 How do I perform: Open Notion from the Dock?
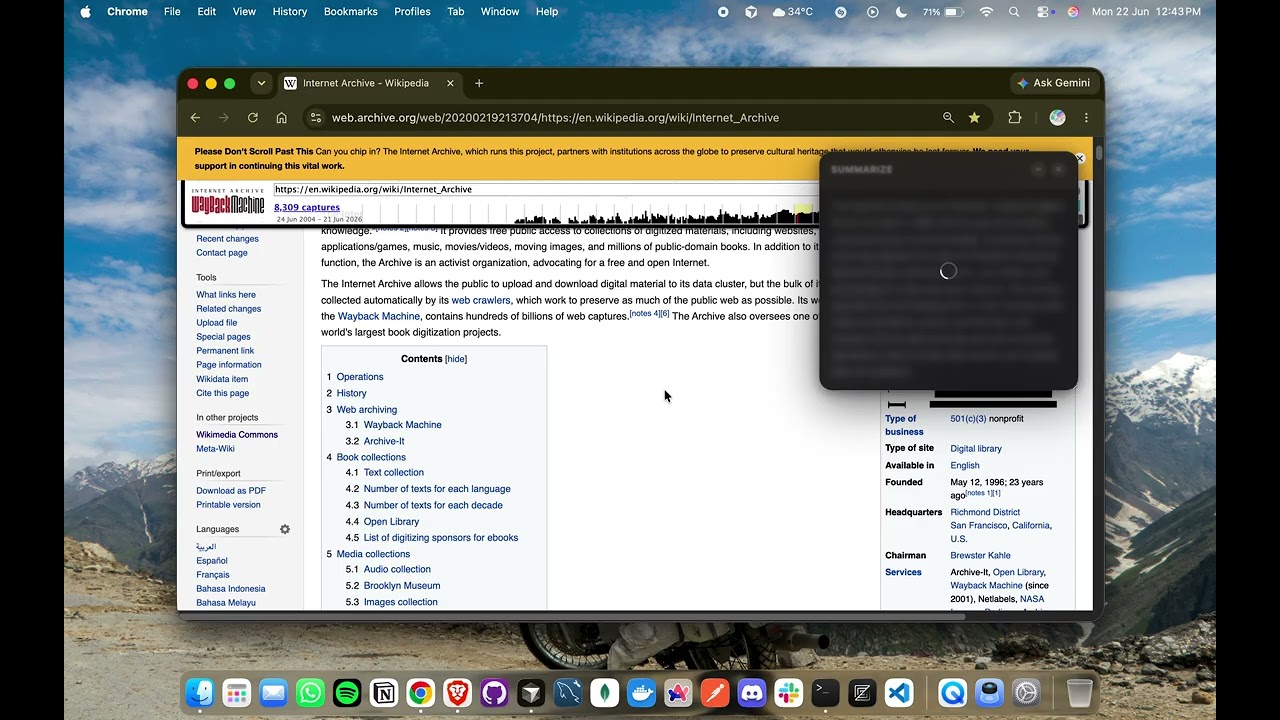coord(384,693)
